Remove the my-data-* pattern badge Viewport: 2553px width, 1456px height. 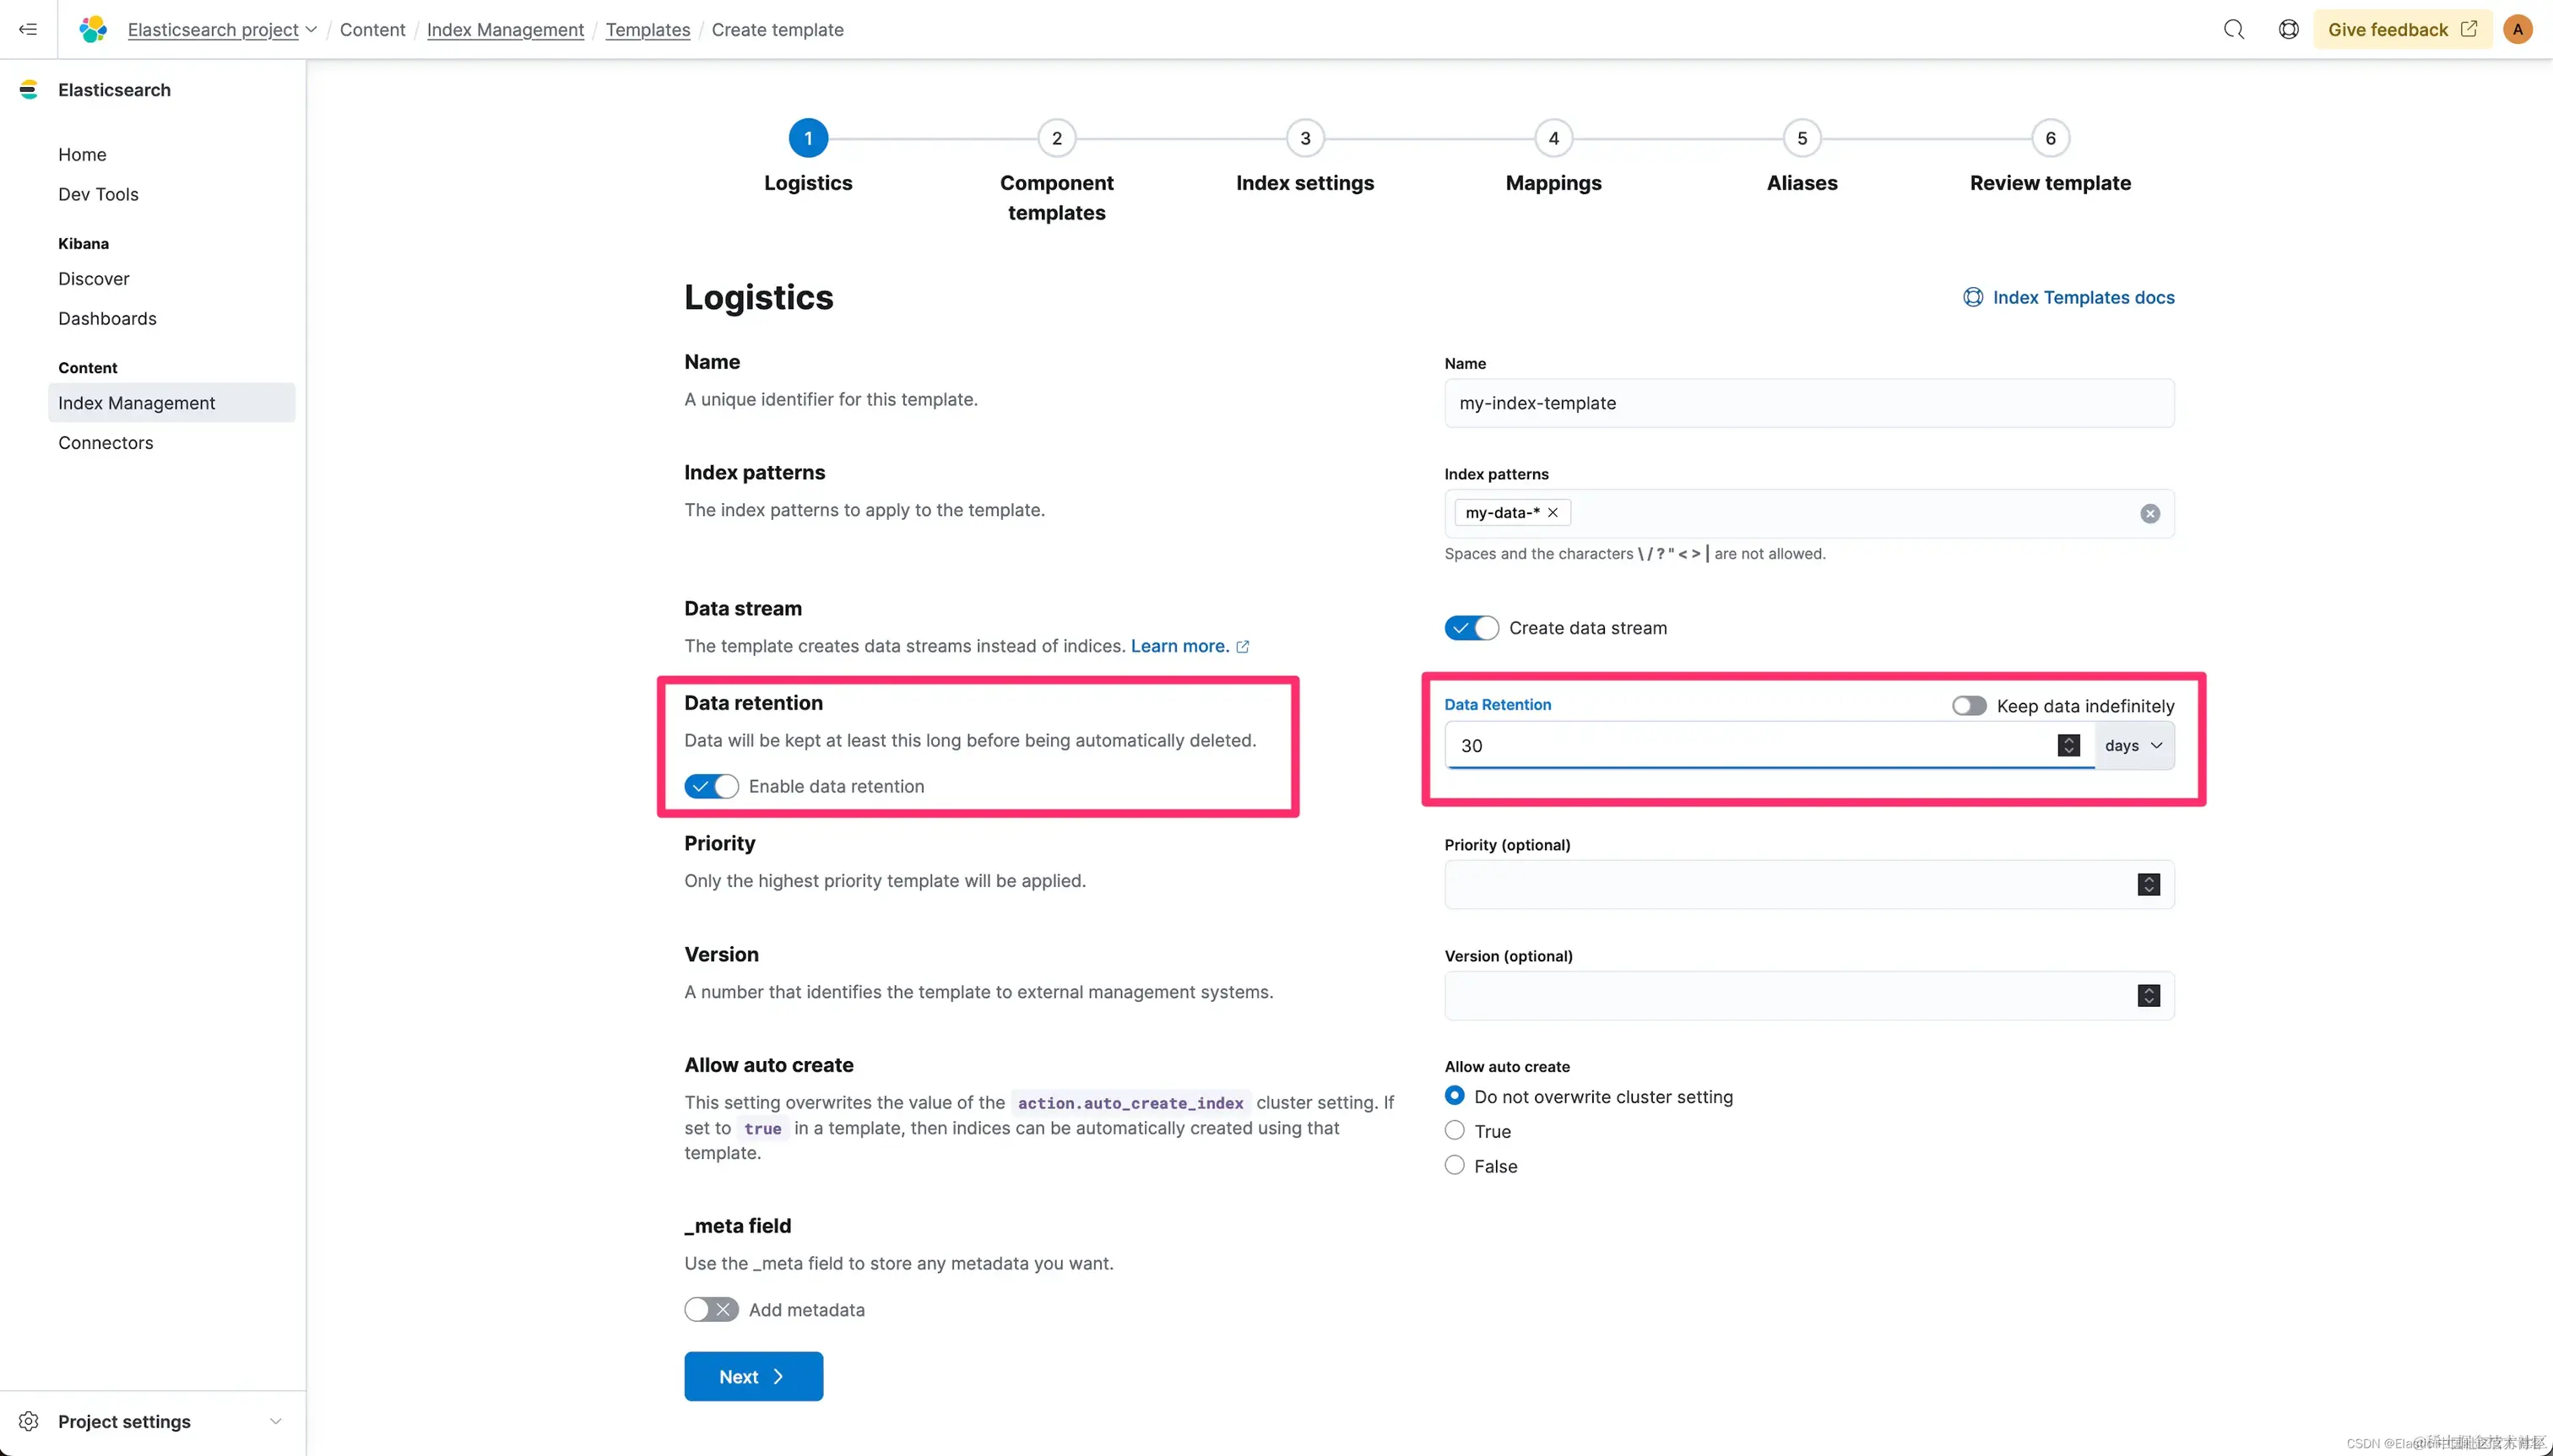[x=1553, y=513]
